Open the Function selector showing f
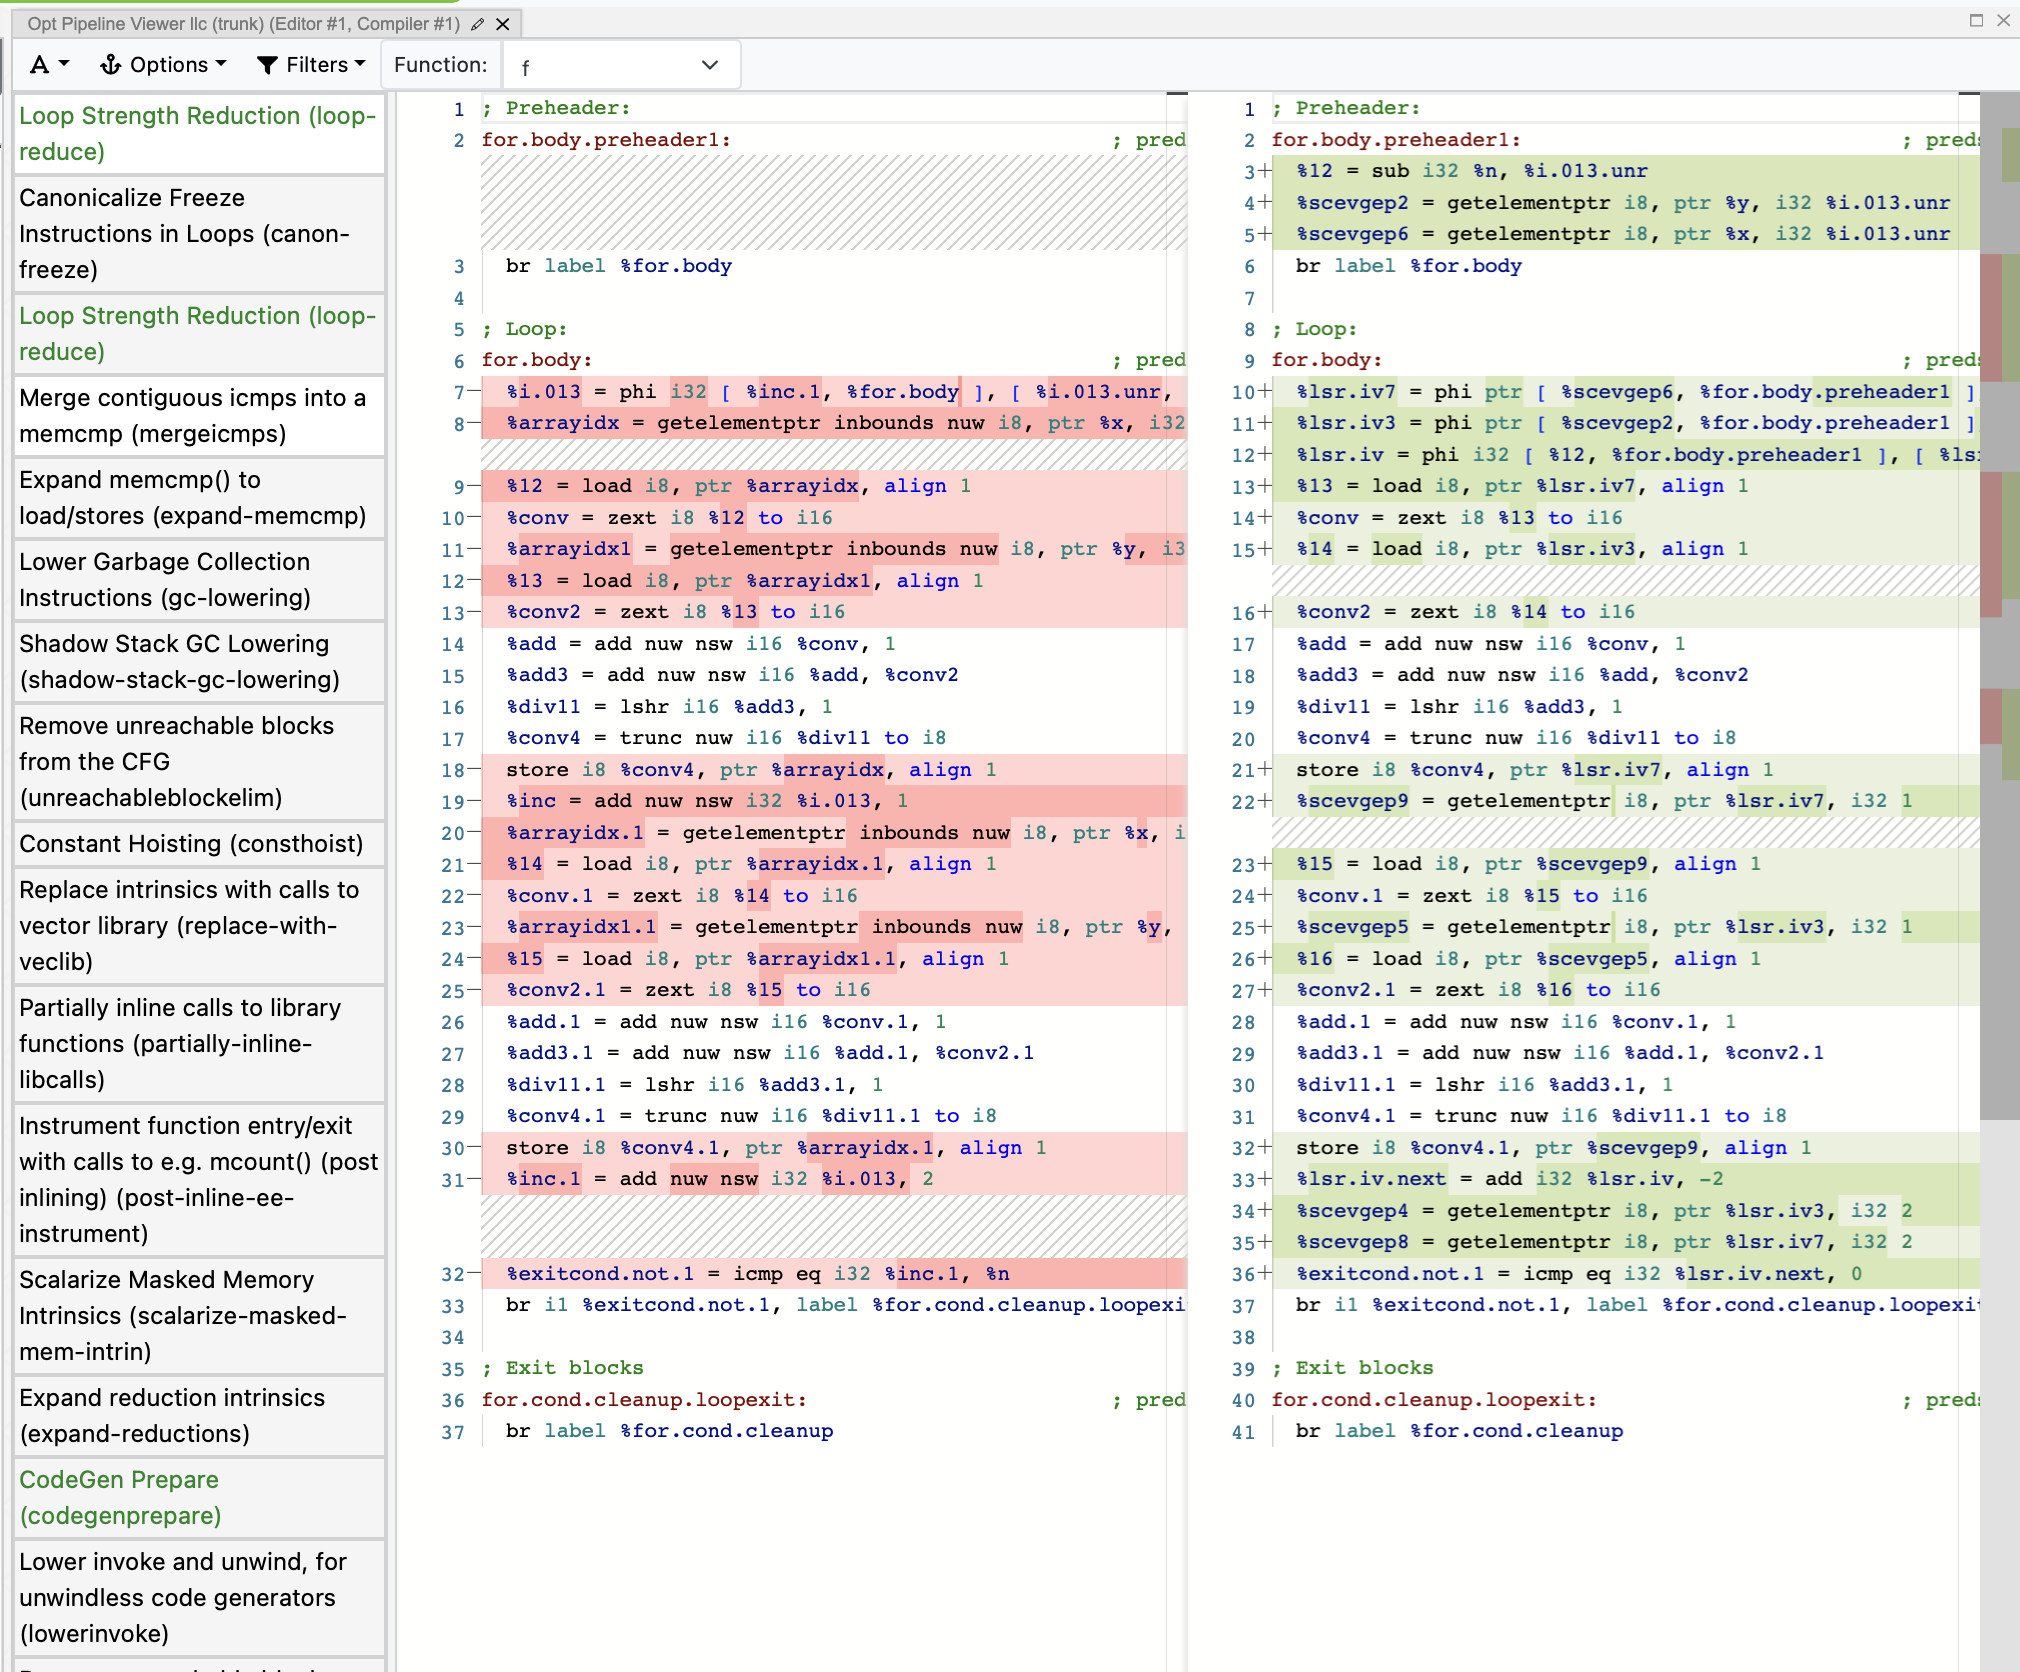 [621, 66]
